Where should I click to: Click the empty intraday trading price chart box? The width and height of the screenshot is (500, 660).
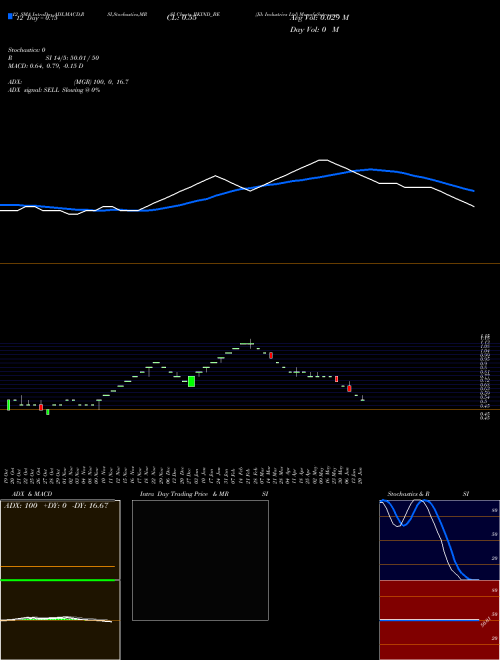[200, 560]
